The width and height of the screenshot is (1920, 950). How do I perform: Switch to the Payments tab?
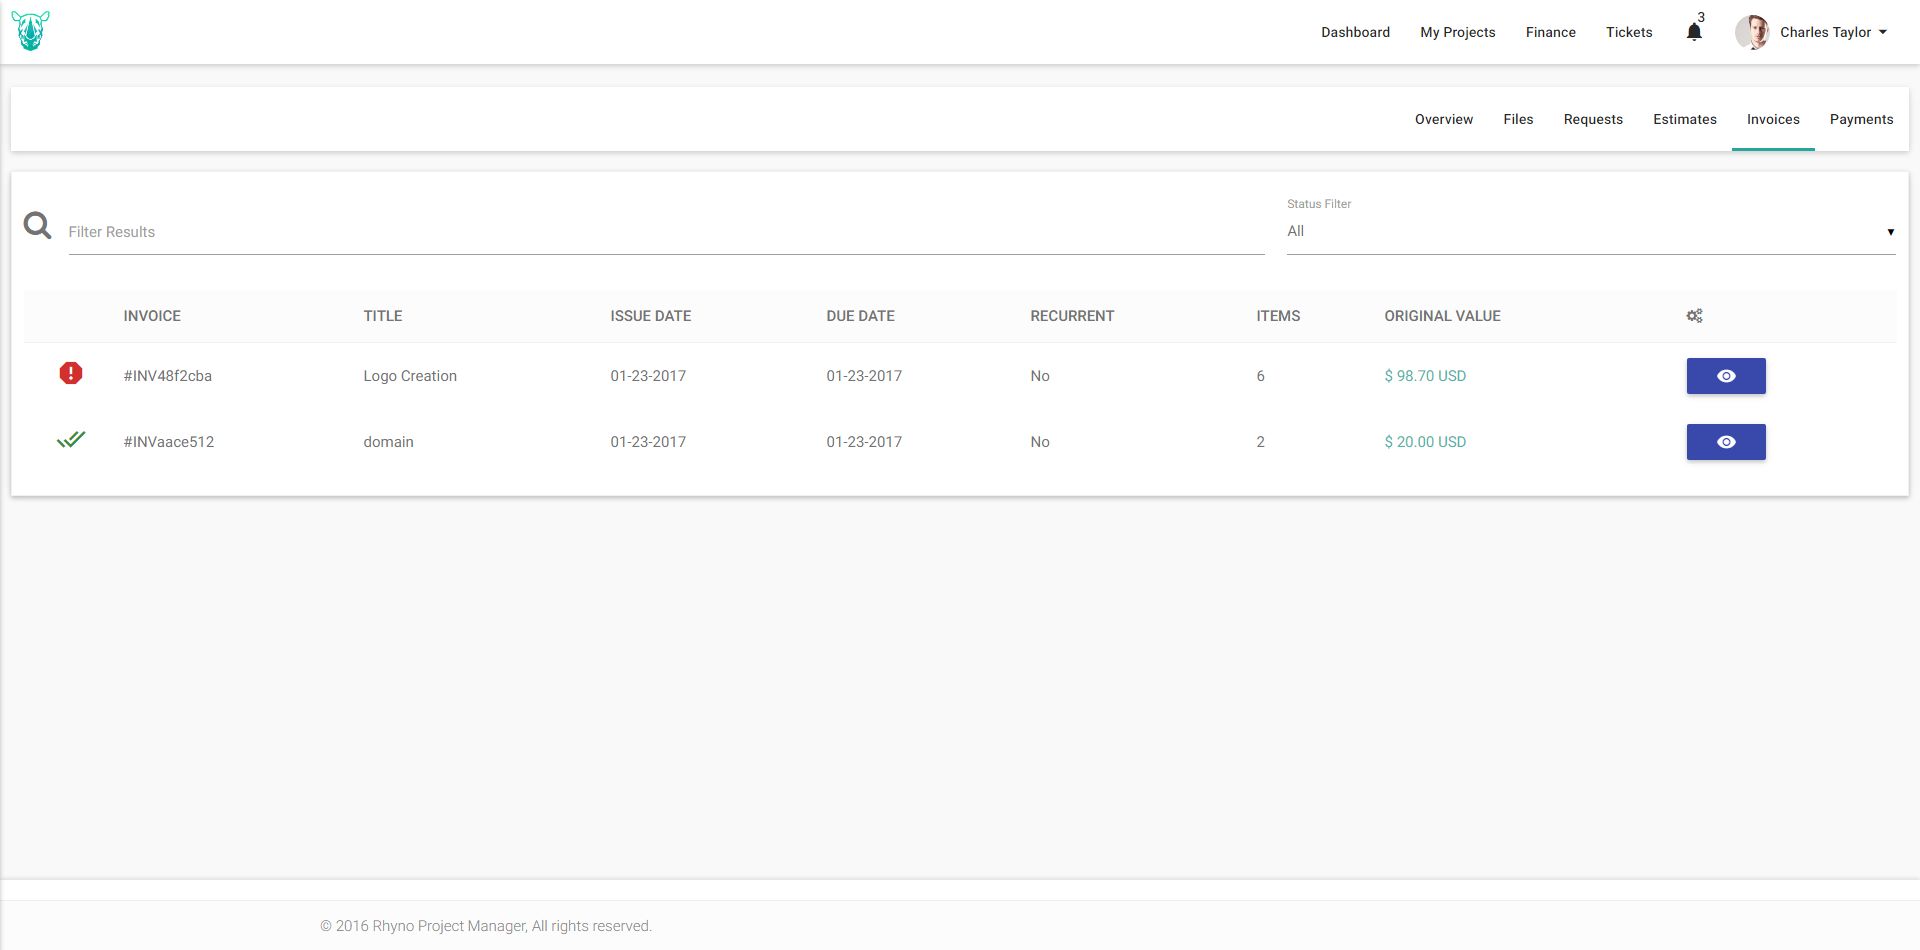click(1861, 119)
